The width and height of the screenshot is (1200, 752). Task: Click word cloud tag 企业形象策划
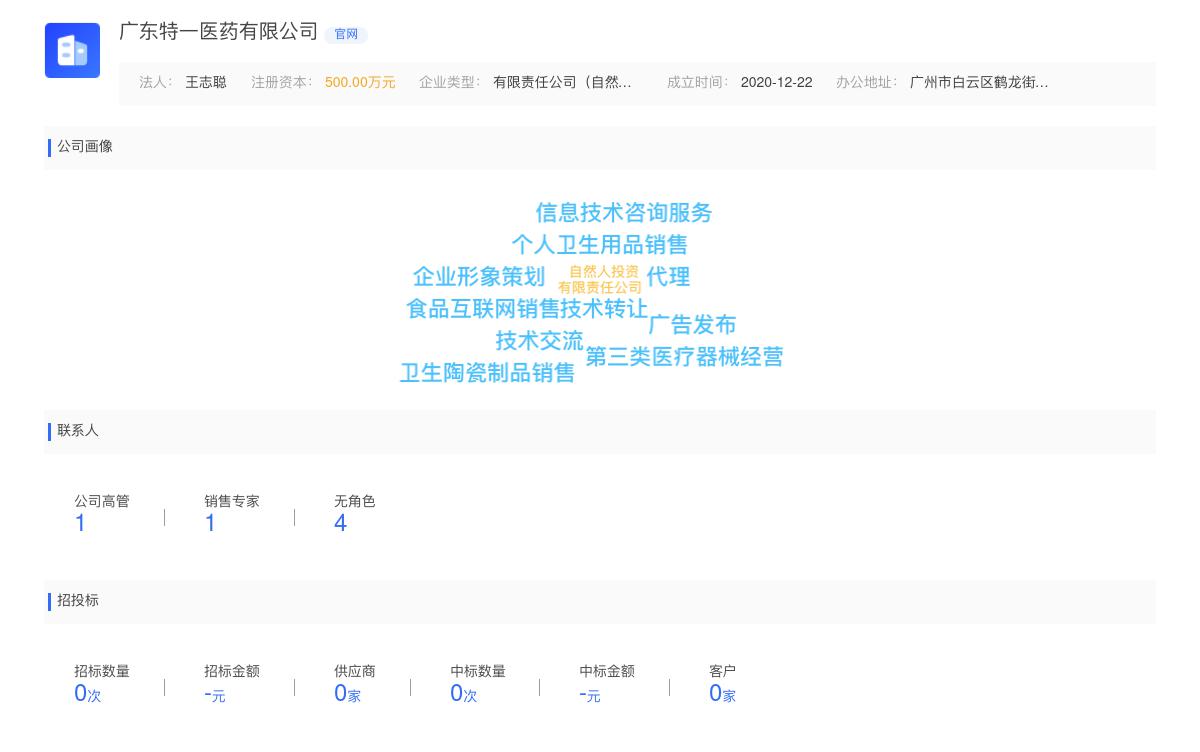click(x=479, y=277)
